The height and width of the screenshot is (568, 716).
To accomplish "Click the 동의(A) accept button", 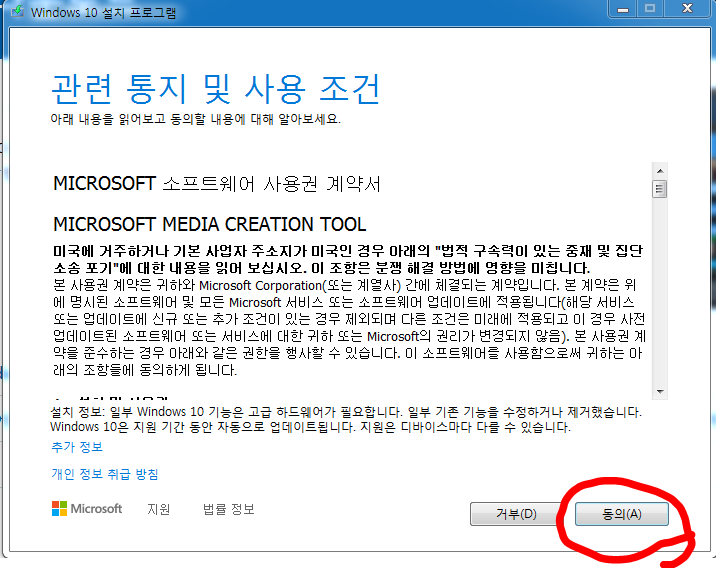I will pyautogui.click(x=621, y=514).
